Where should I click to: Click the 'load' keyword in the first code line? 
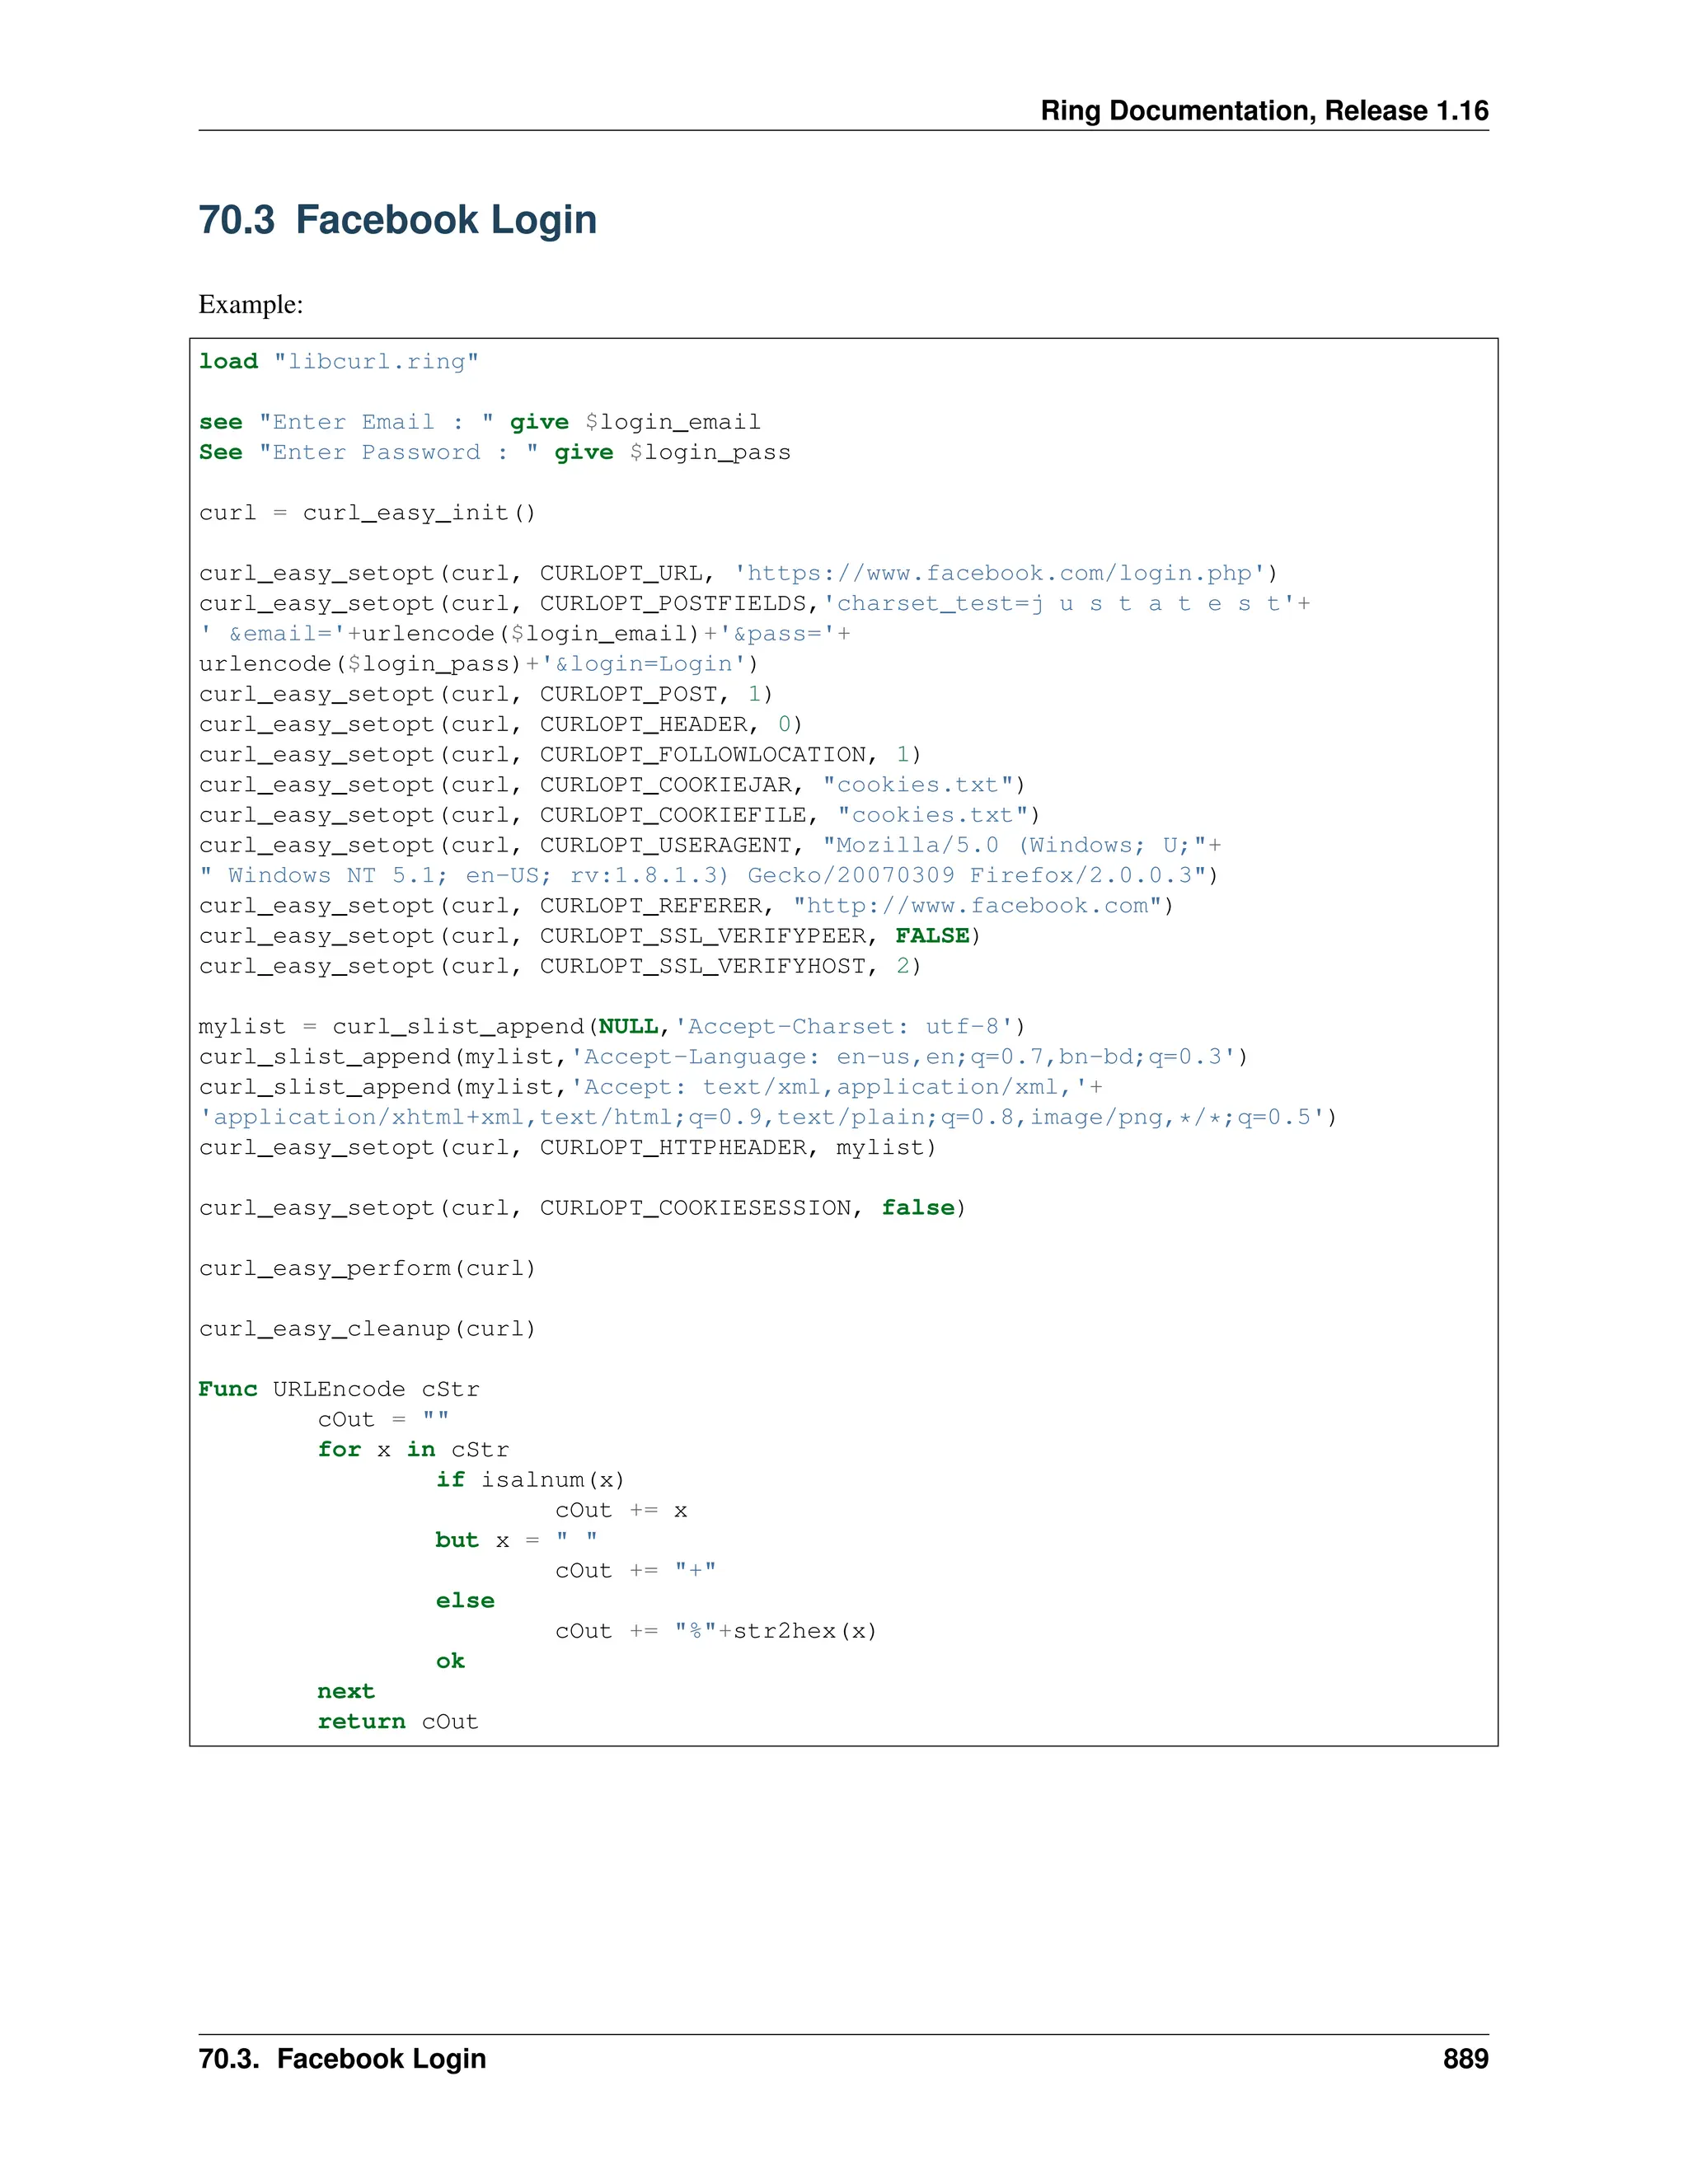point(228,361)
